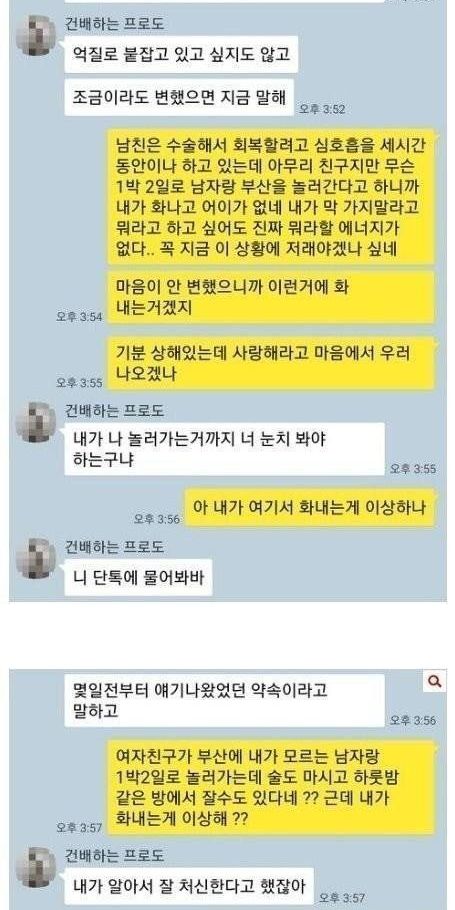Tap the avatar beside '내가 알아서 잘 처신한다고' message
Screen dimensions: 455x910
pyautogui.click(x=35, y=867)
